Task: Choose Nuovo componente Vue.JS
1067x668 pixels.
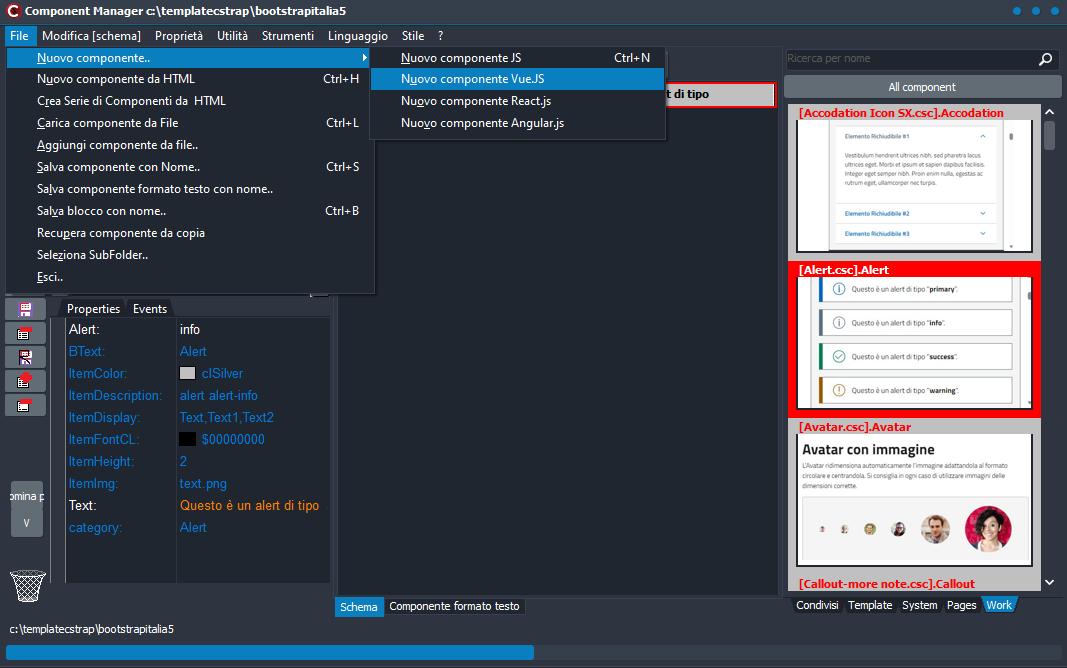Action: point(517,79)
